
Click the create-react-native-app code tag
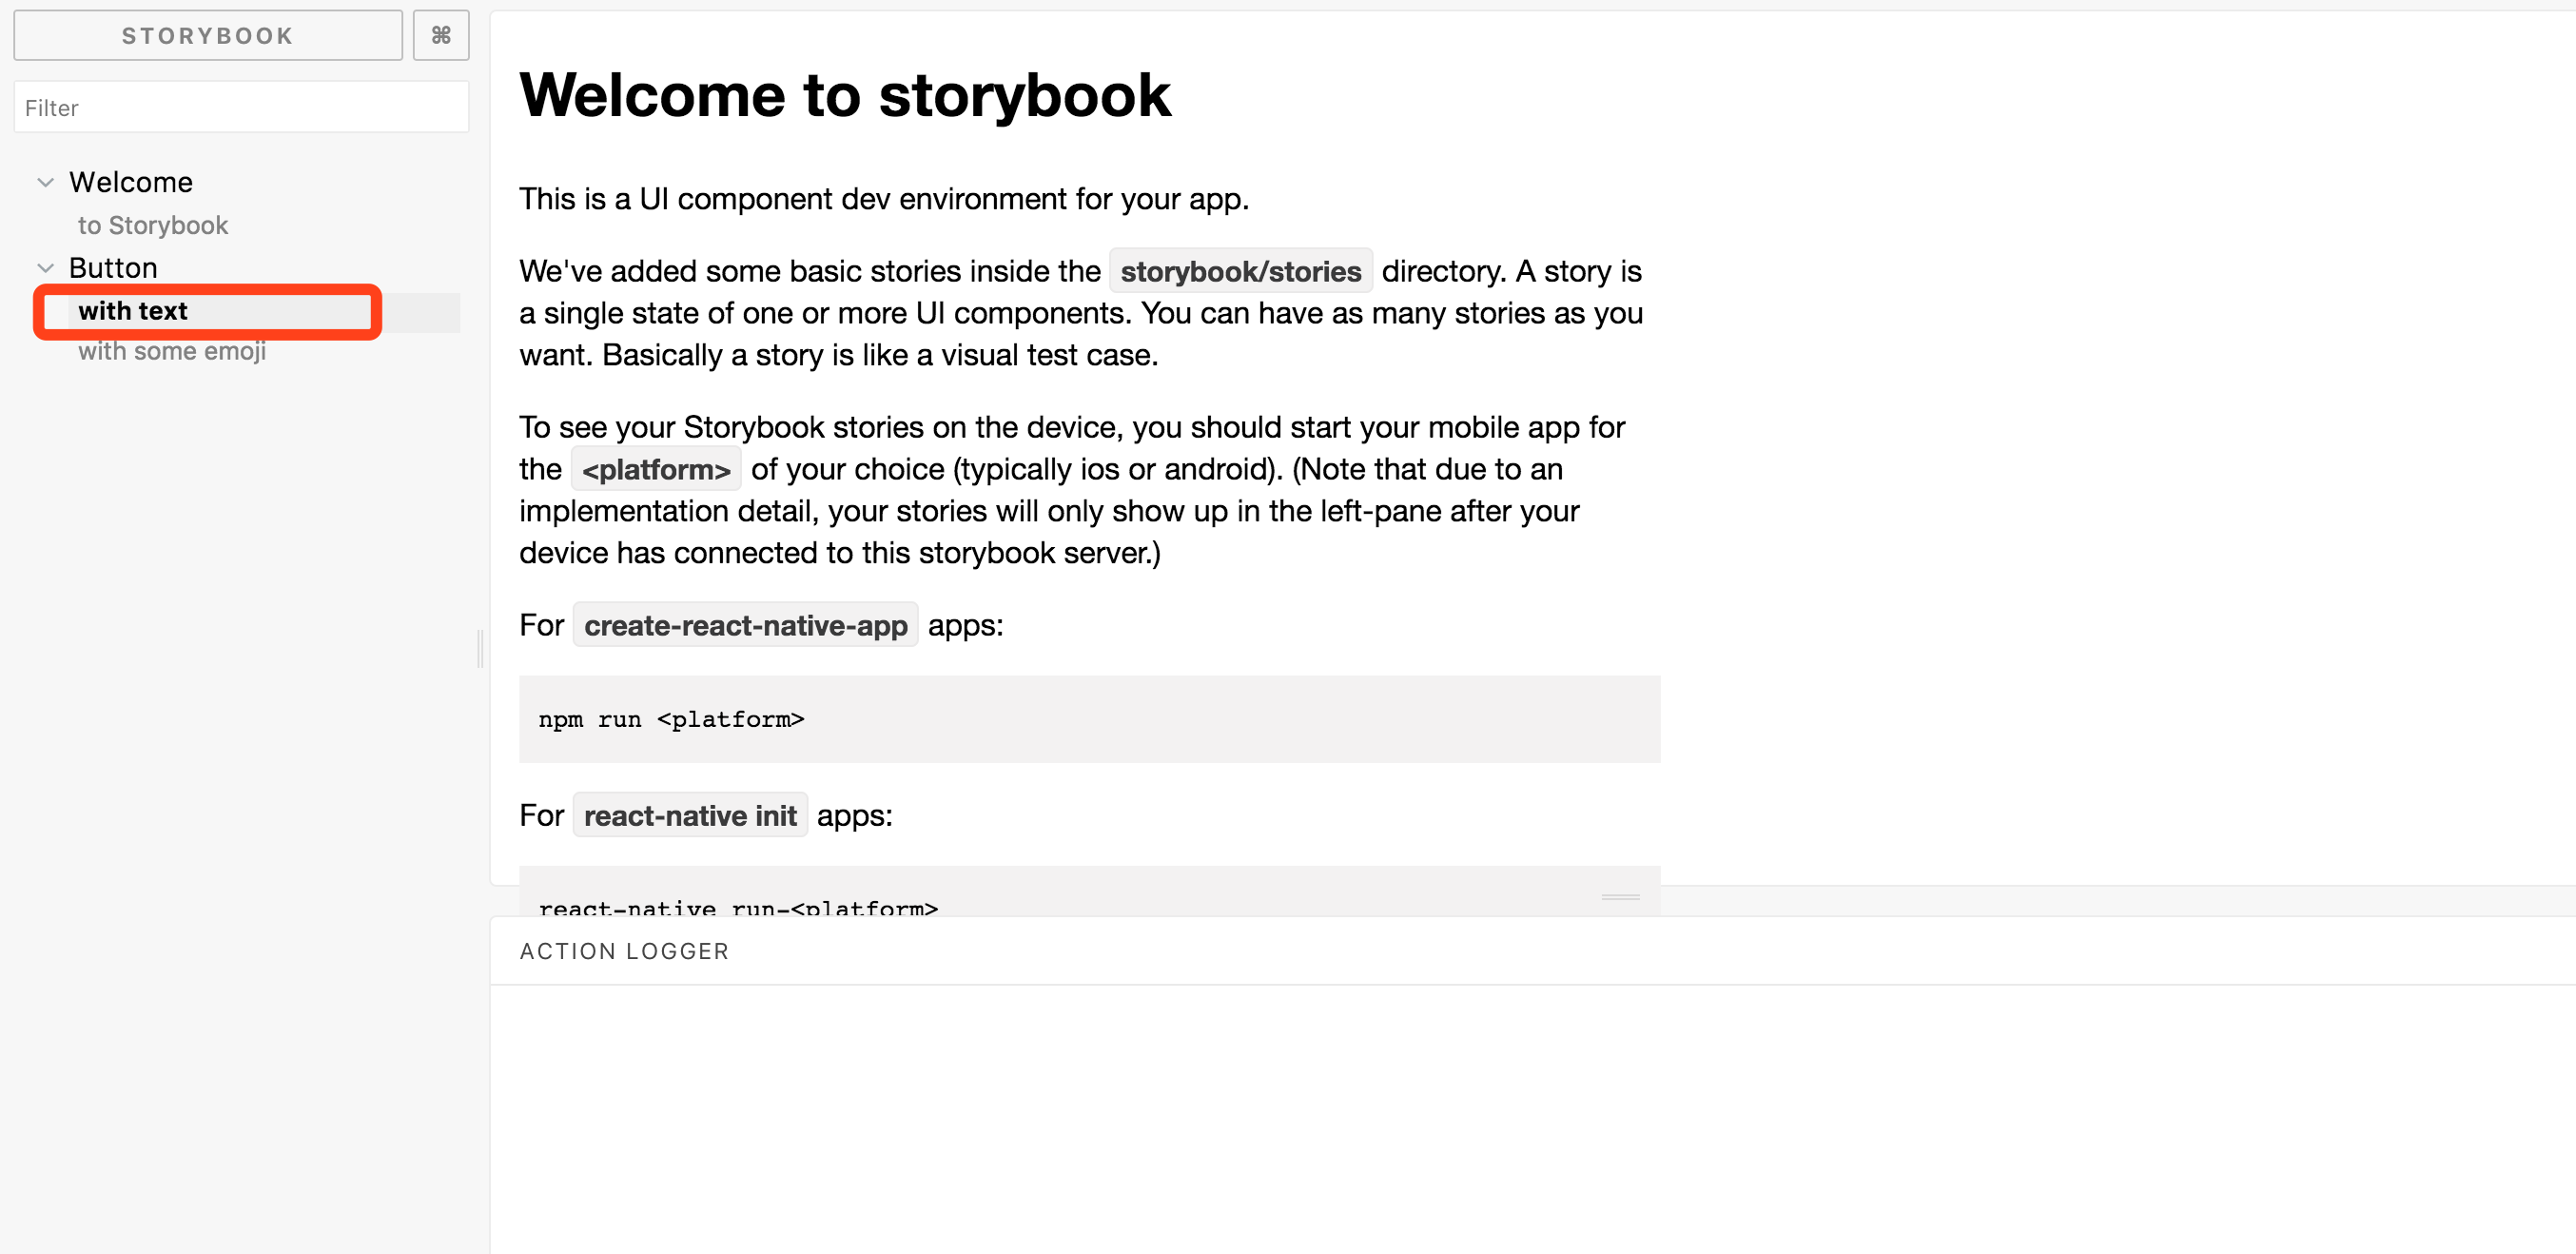pos(745,624)
